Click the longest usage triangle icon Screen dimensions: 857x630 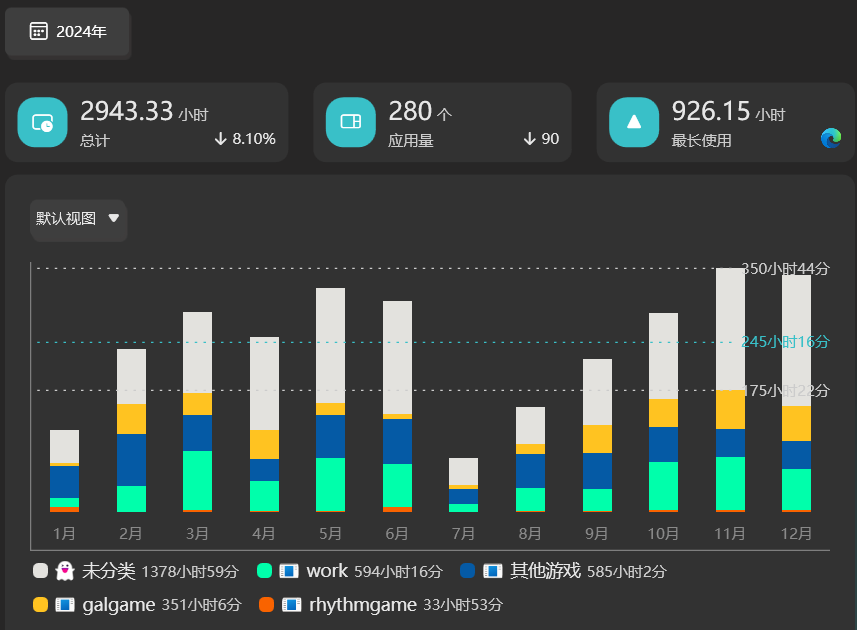[633, 122]
